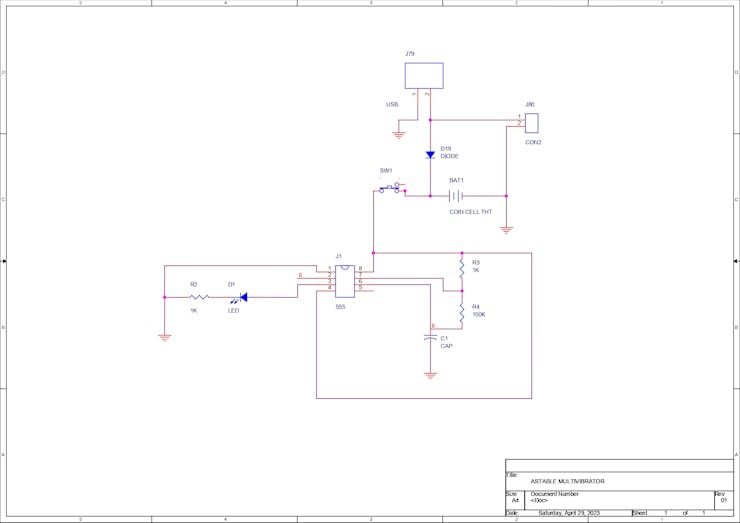
Task: Click the COIN CELL THT label
Action: (470, 212)
